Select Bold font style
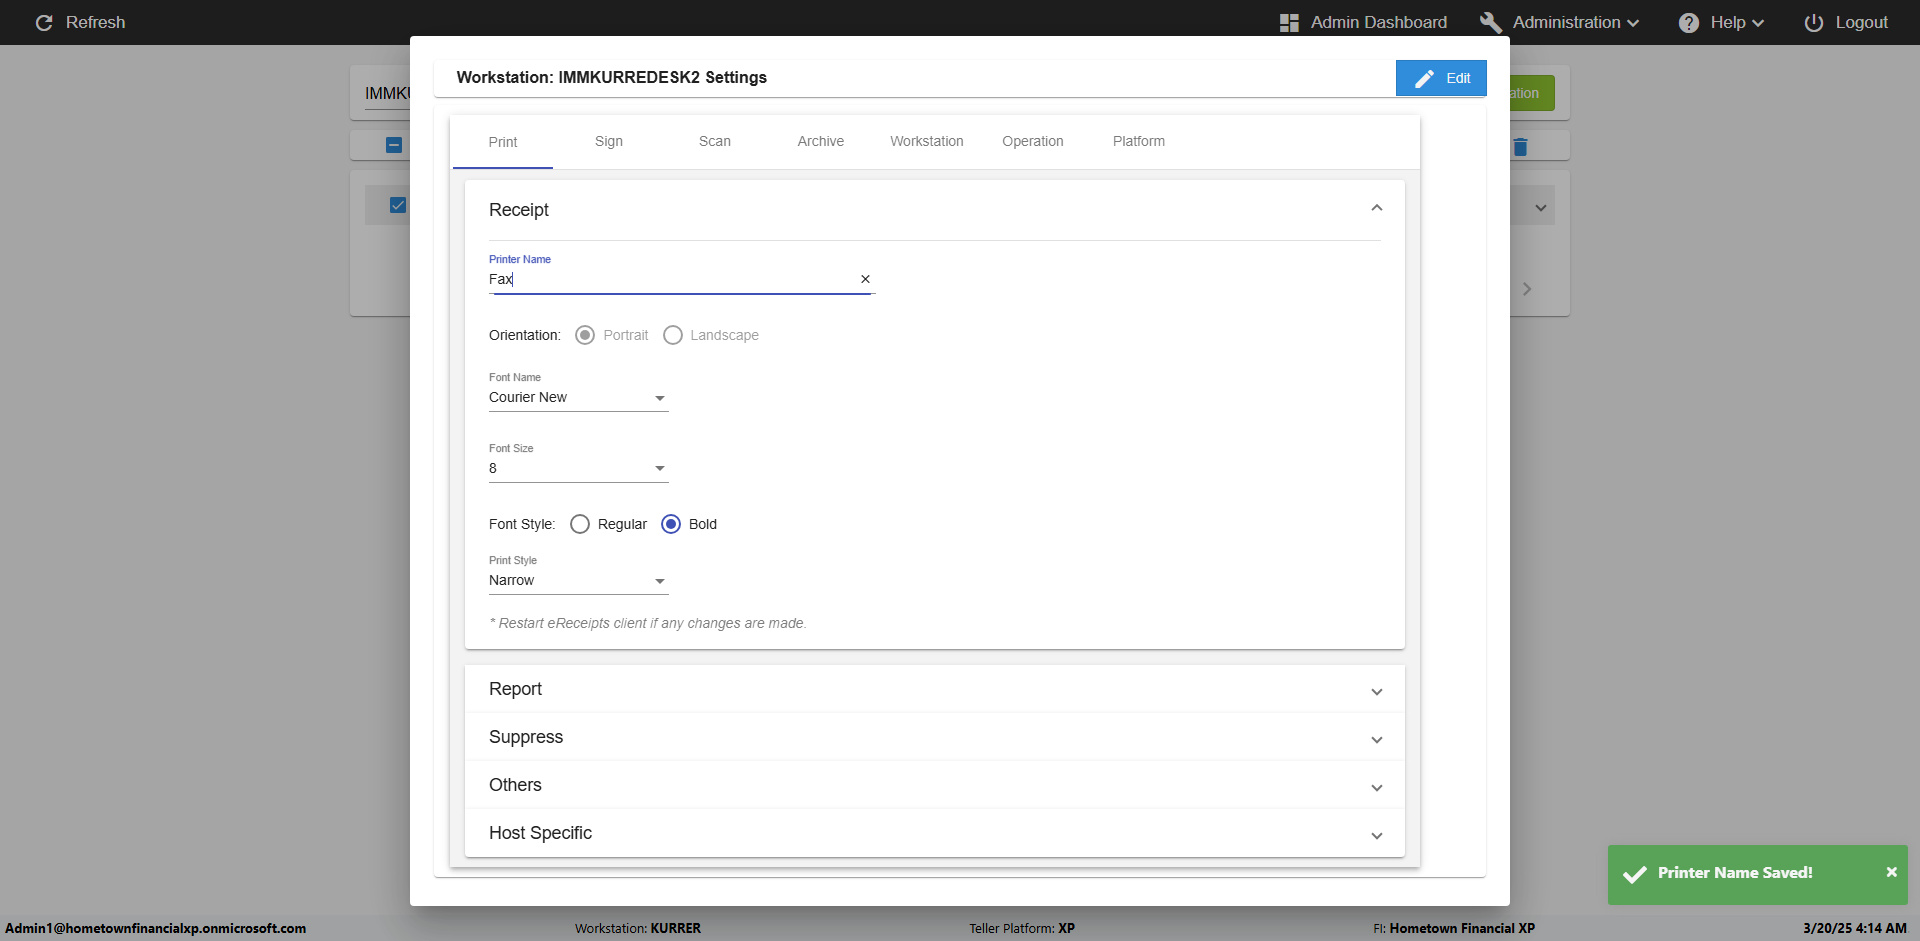Screen dimensions: 1920x941 coord(671,524)
